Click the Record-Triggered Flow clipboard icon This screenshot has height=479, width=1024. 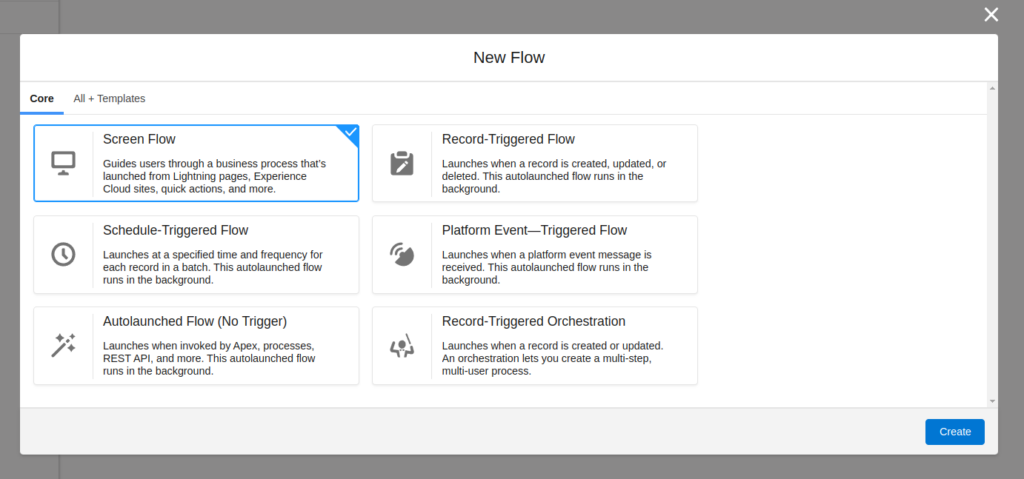(x=402, y=163)
